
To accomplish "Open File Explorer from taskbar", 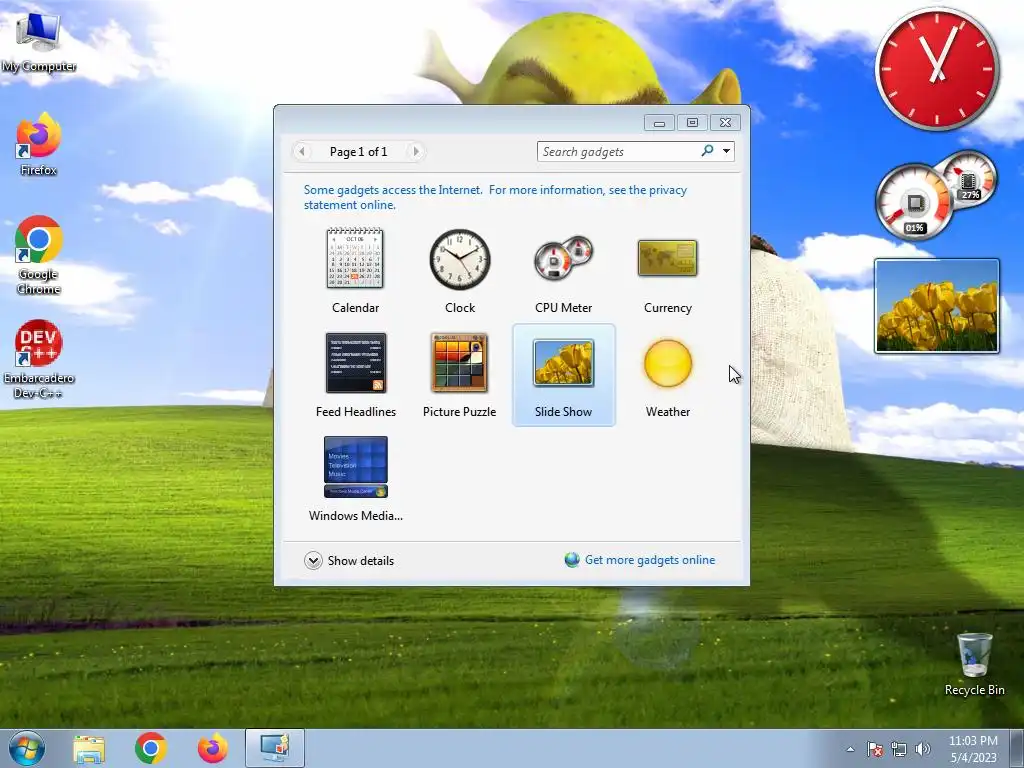I will (x=89, y=748).
